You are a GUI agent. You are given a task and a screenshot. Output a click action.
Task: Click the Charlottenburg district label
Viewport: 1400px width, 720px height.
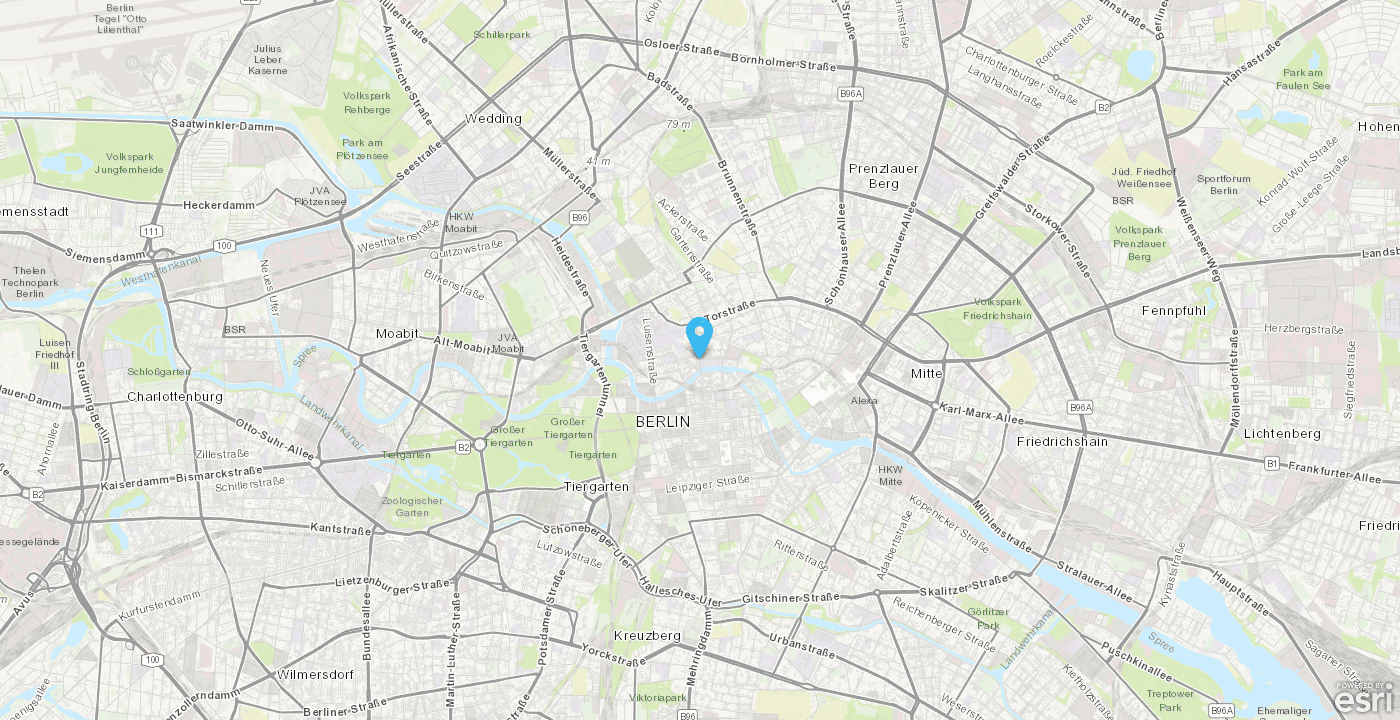[175, 396]
